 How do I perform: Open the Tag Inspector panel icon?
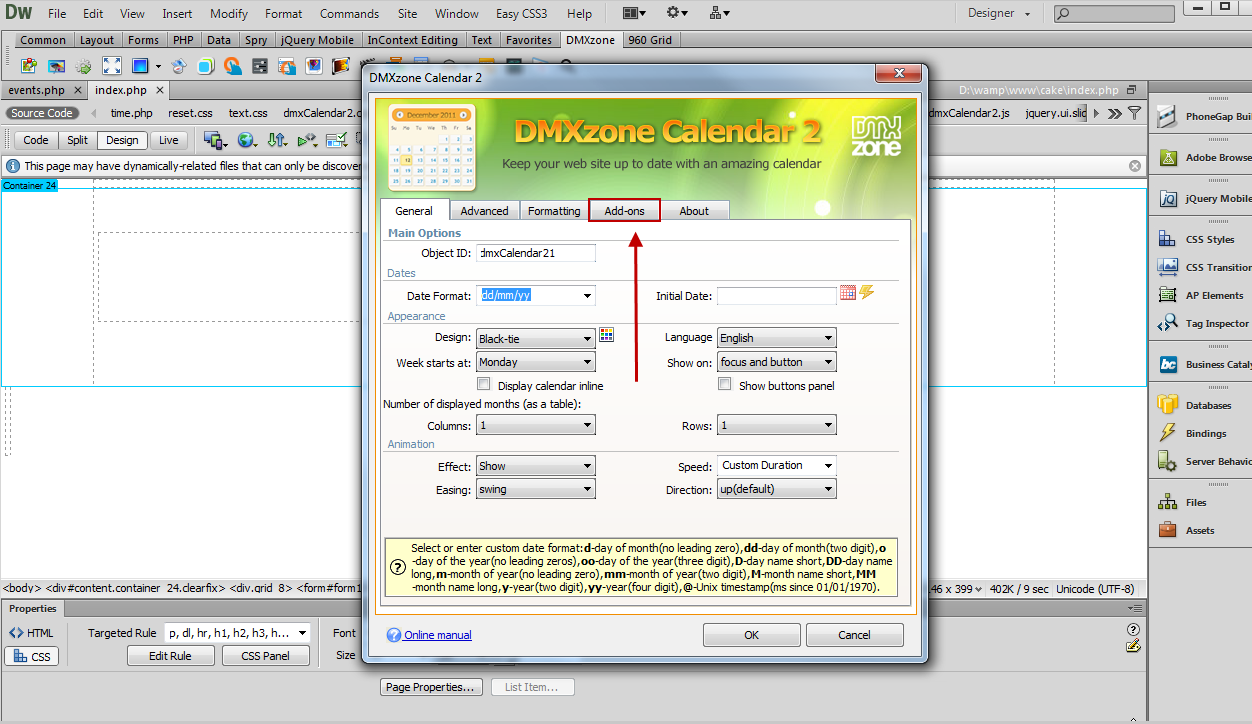click(x=1167, y=323)
